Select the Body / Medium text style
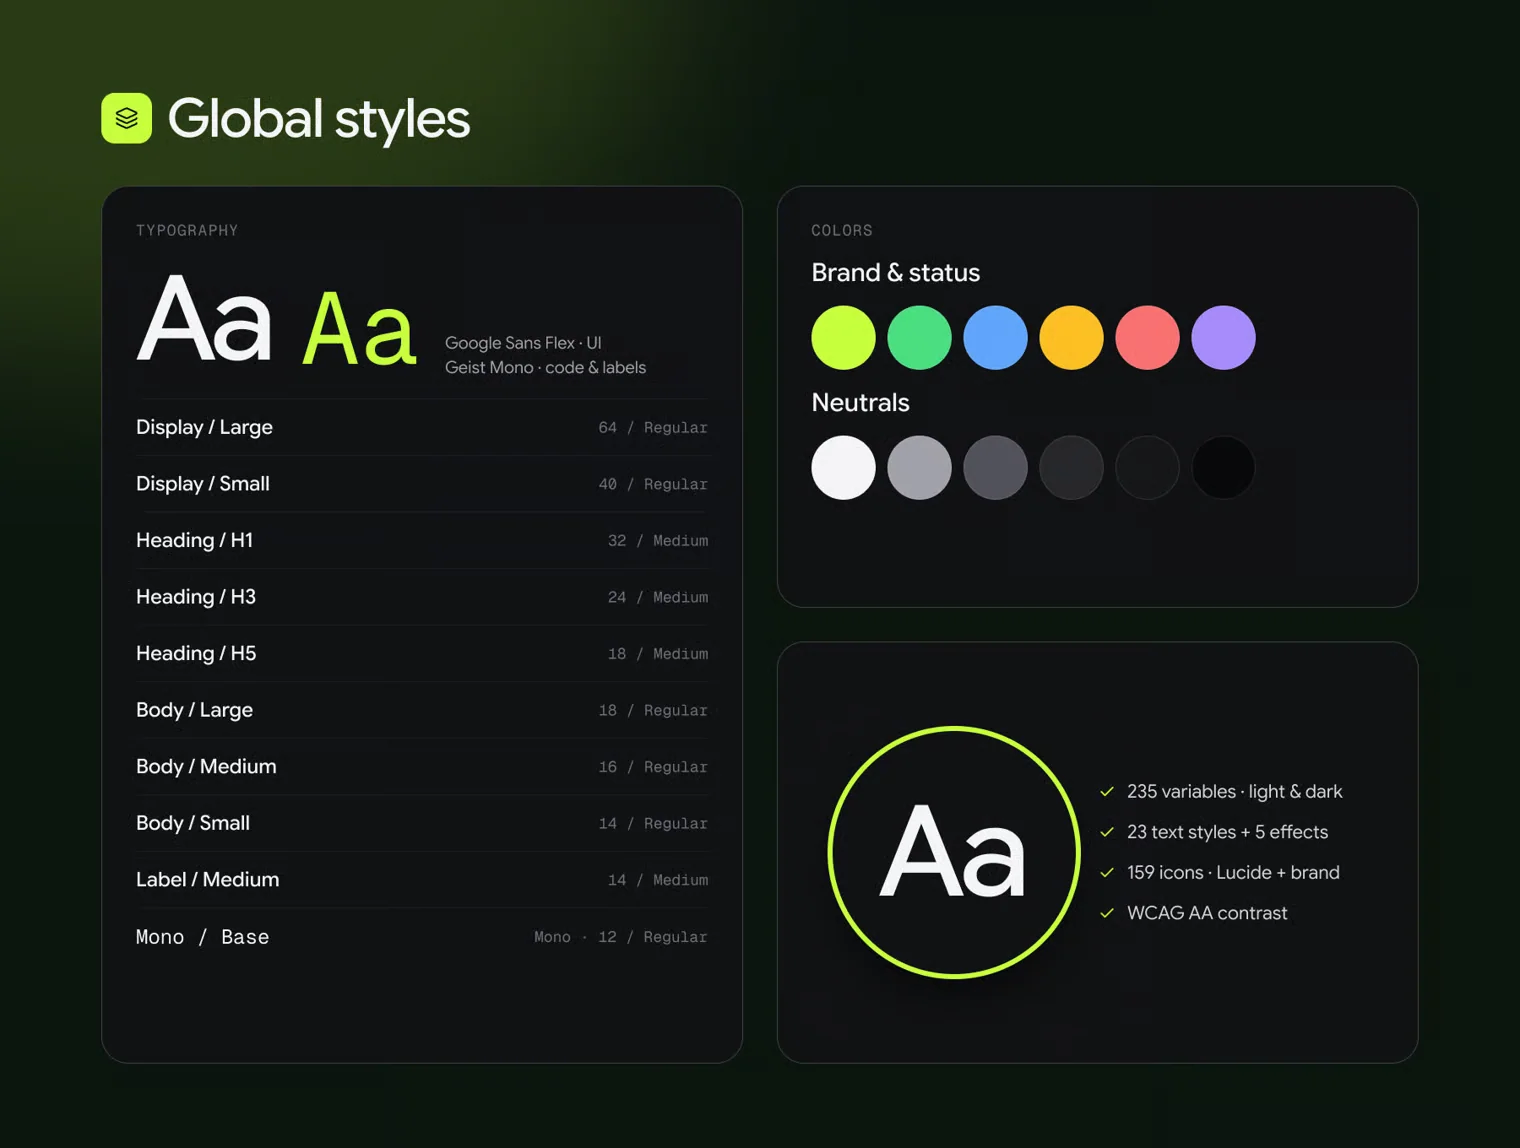The width and height of the screenshot is (1520, 1148). 422,766
